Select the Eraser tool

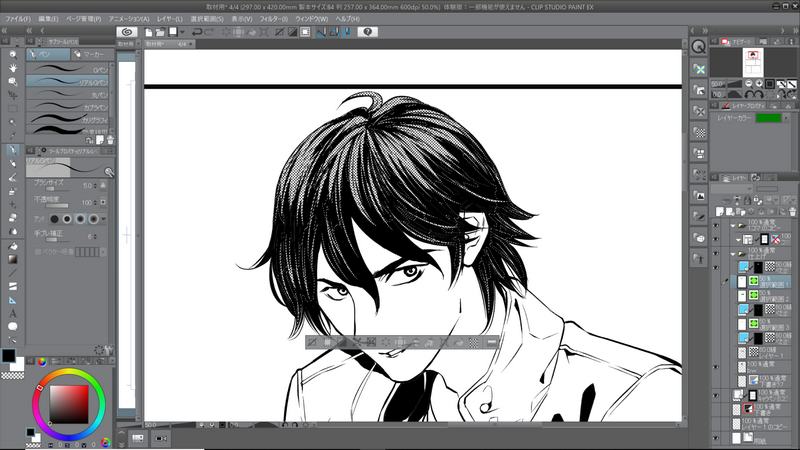[x=13, y=218]
